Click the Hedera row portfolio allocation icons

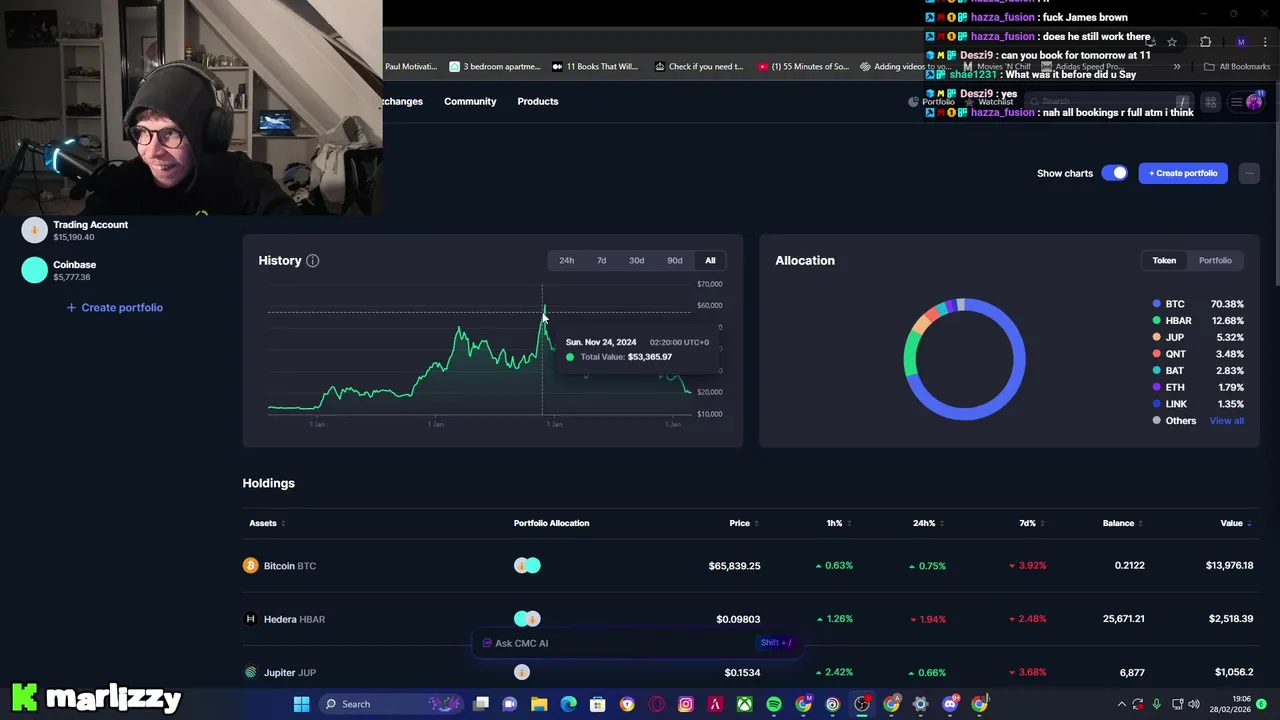coord(527,619)
